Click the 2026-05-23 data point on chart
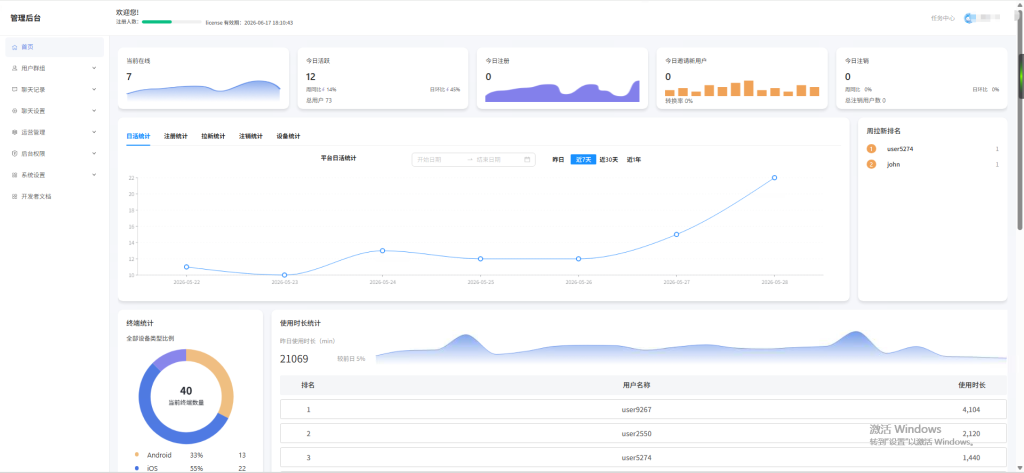This screenshot has height=473, width=1024. (x=284, y=275)
